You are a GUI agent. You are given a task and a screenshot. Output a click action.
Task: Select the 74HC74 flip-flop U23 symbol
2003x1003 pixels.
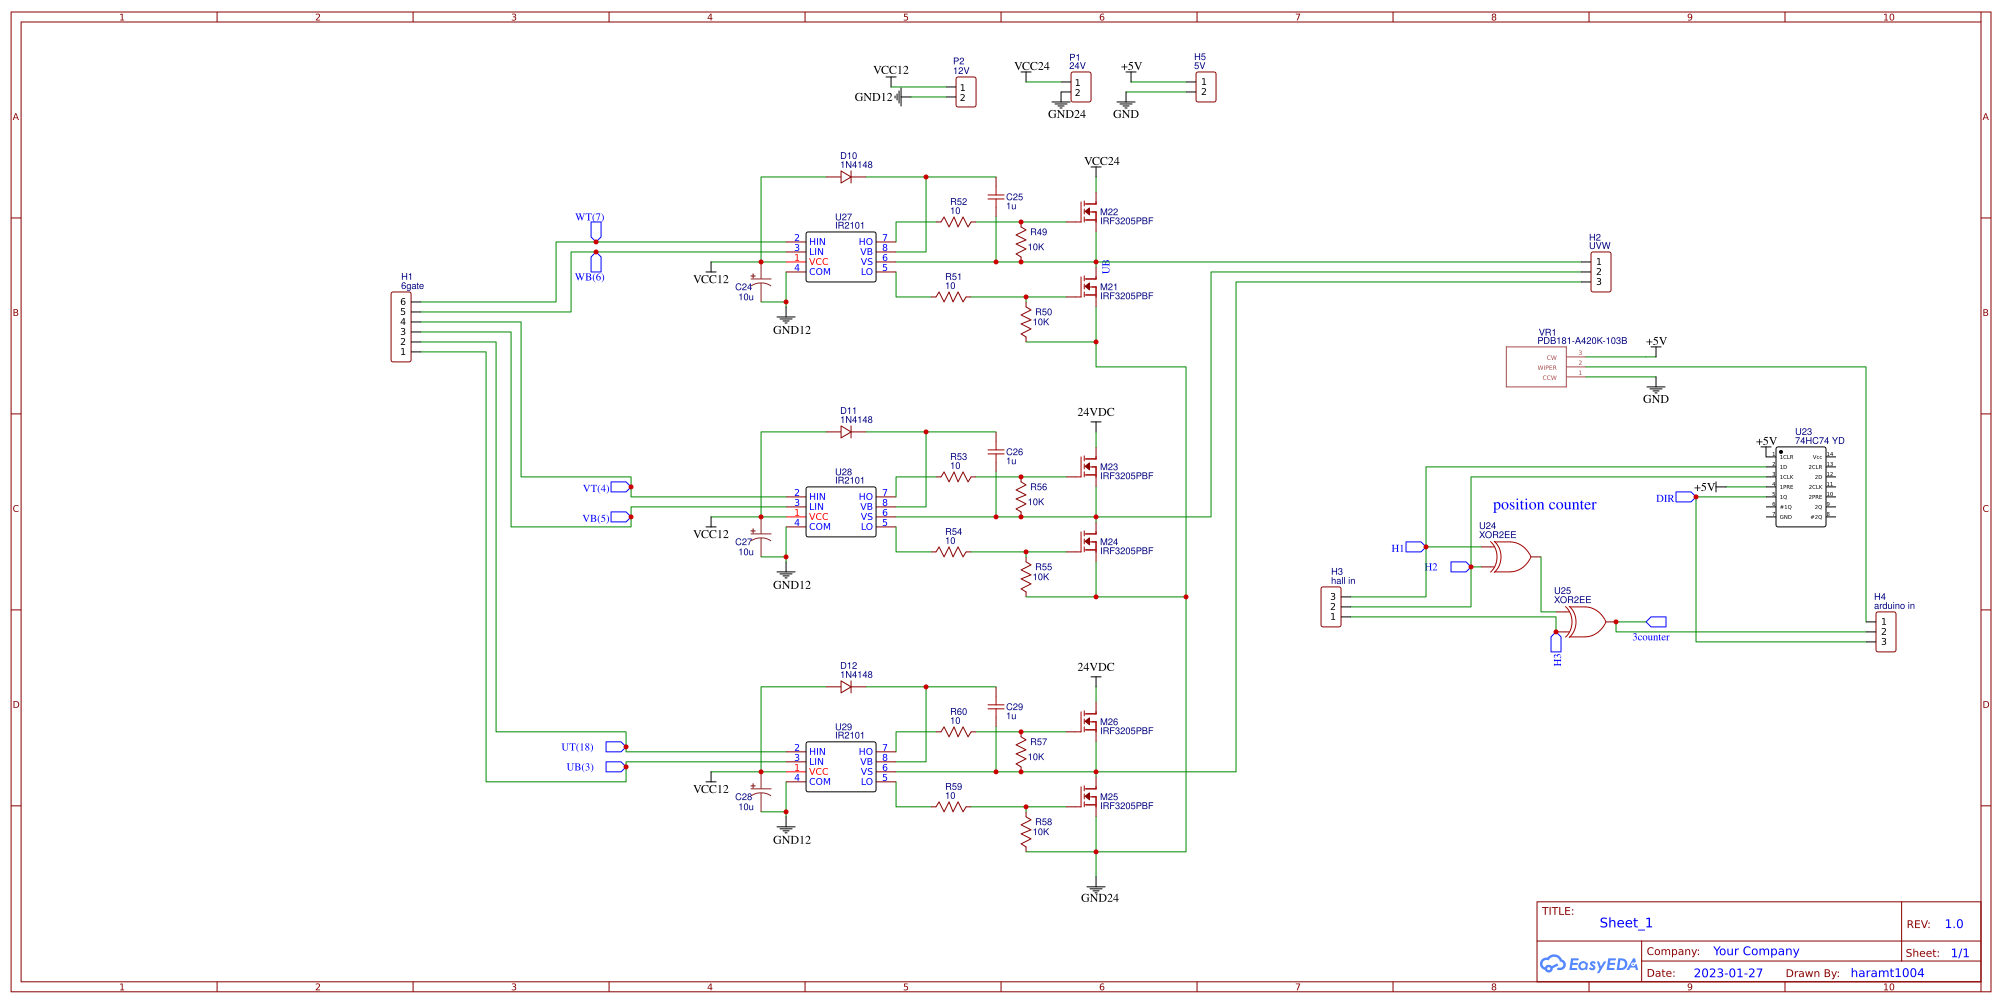pos(1802,485)
